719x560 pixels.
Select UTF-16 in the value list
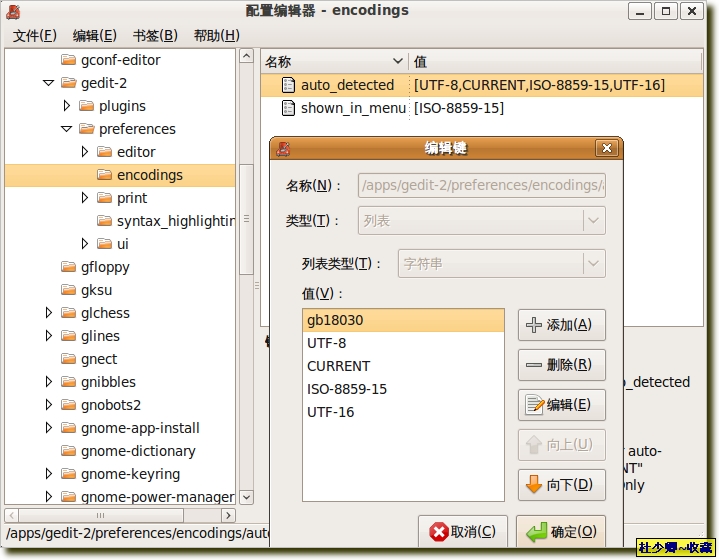403,412
